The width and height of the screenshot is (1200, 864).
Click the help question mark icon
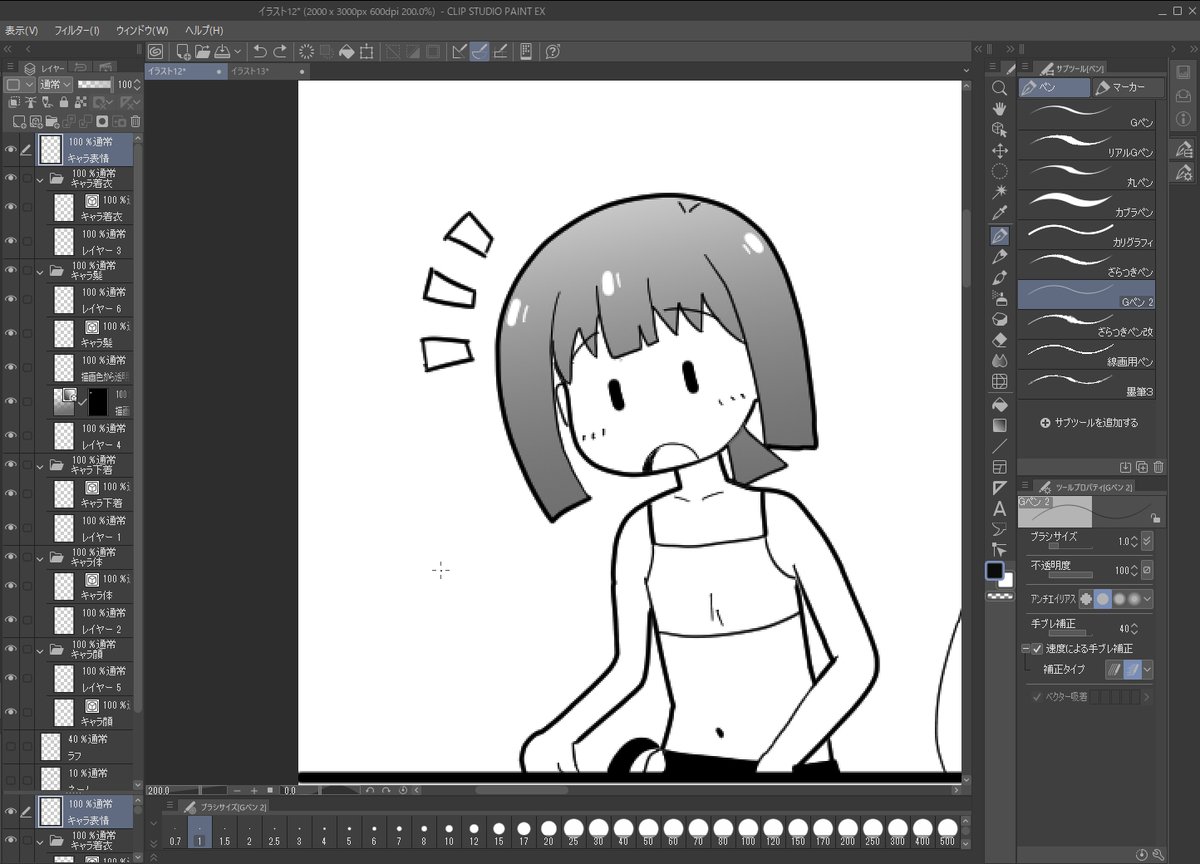point(553,51)
